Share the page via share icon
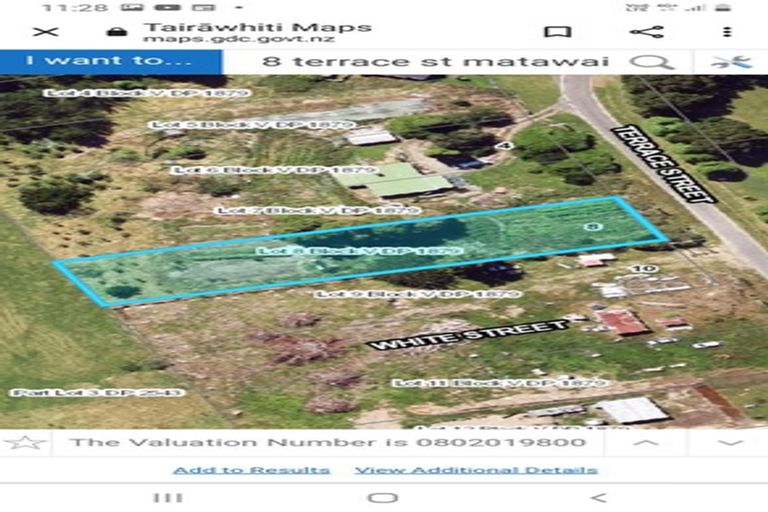Viewport: 768px width, 512px height. tap(647, 32)
